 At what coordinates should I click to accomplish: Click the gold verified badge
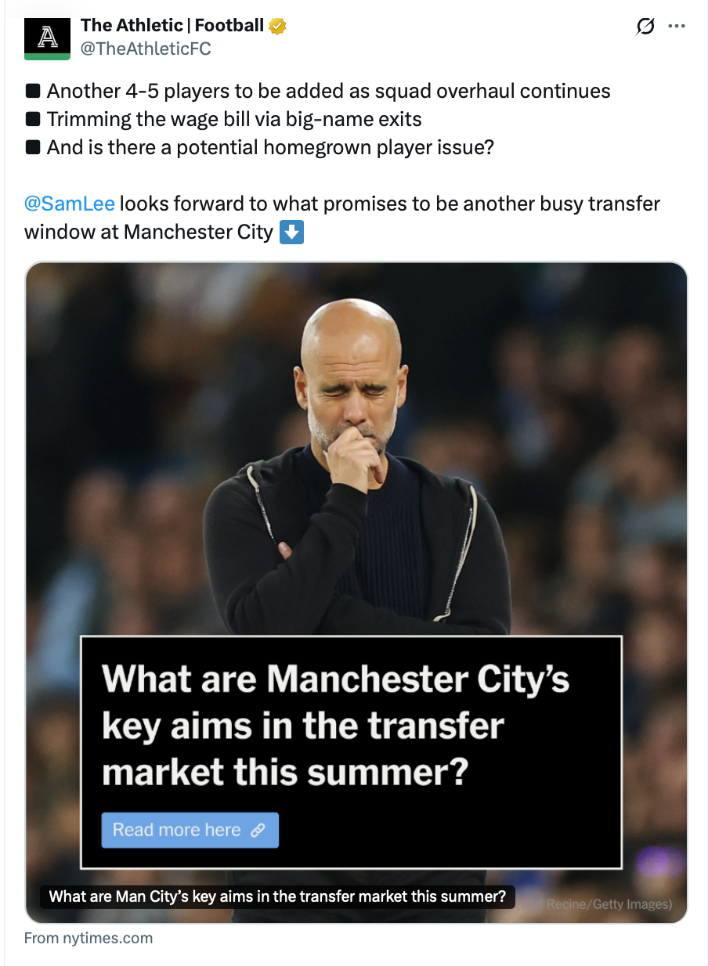point(278,26)
